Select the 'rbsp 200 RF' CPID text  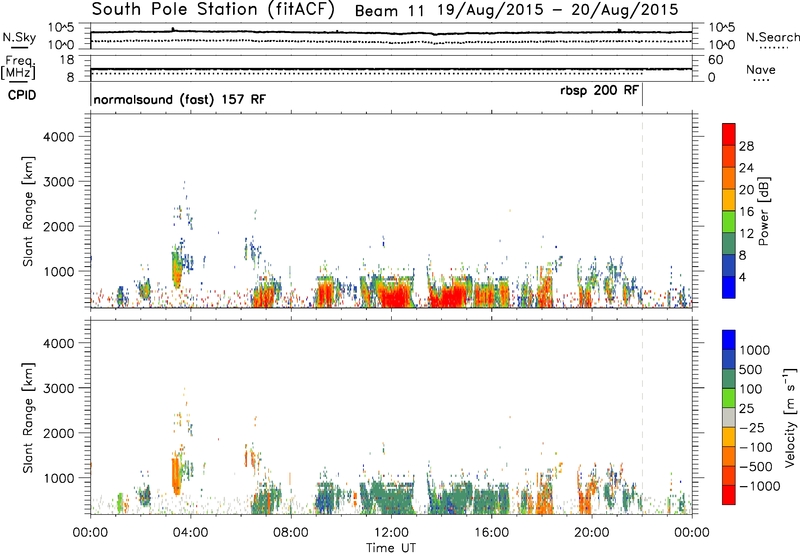599,90
